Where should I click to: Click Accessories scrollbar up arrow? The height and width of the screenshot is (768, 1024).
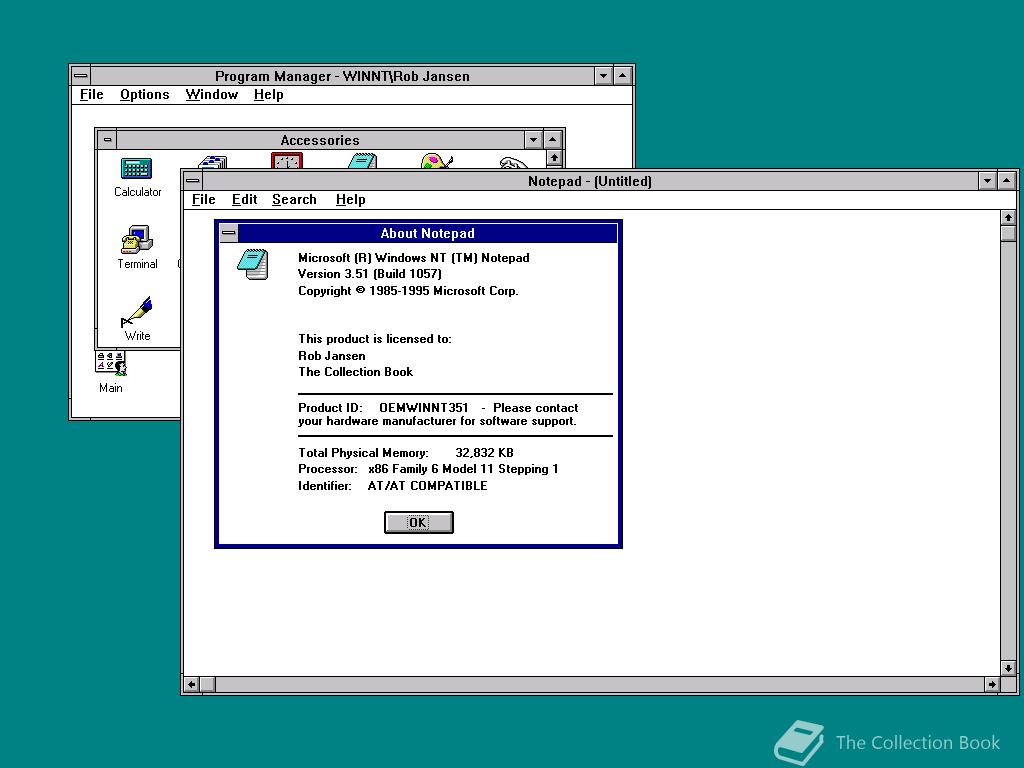tap(554, 158)
